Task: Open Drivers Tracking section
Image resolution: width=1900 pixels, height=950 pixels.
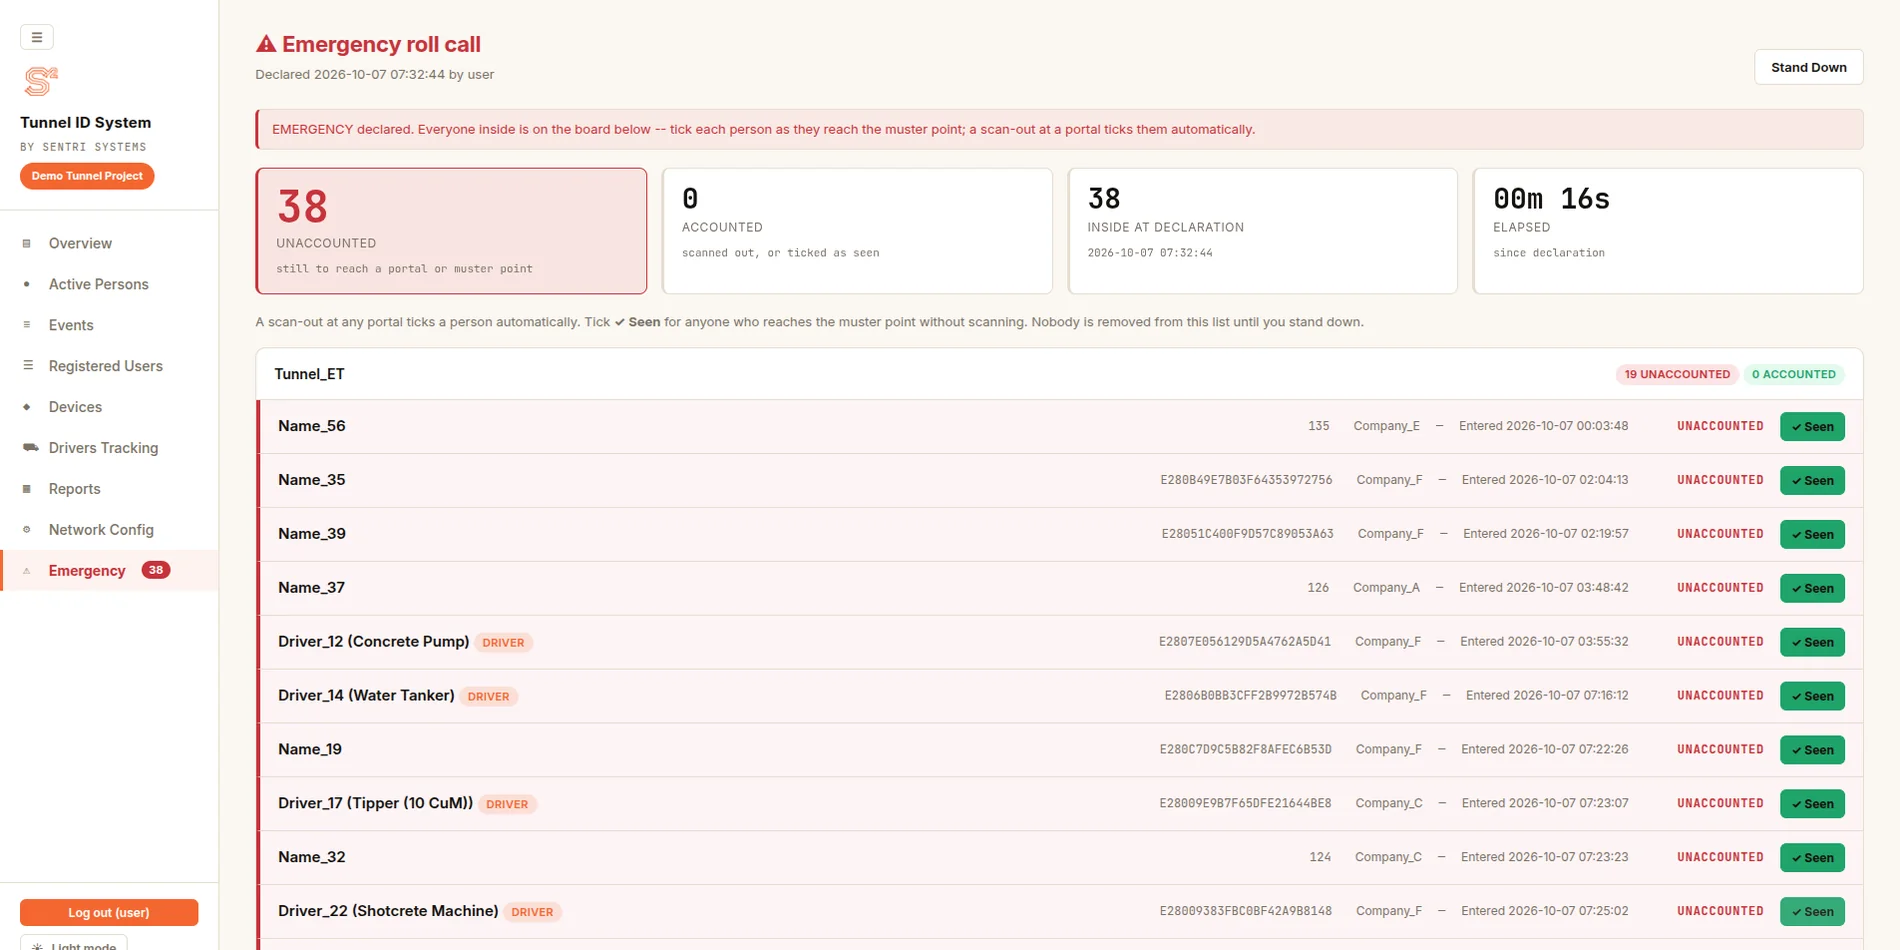Action: pos(109,448)
